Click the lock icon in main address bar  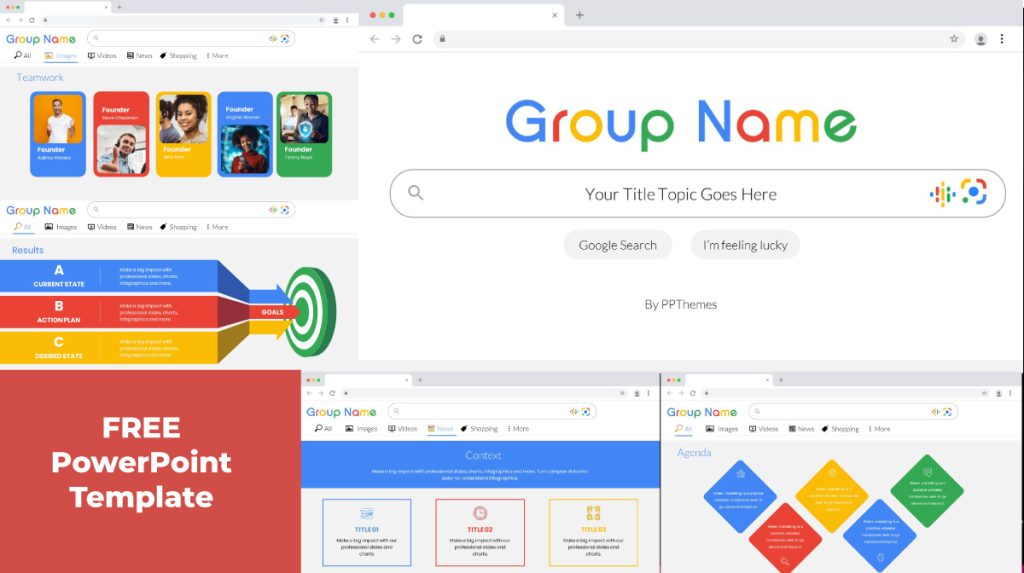pos(442,39)
